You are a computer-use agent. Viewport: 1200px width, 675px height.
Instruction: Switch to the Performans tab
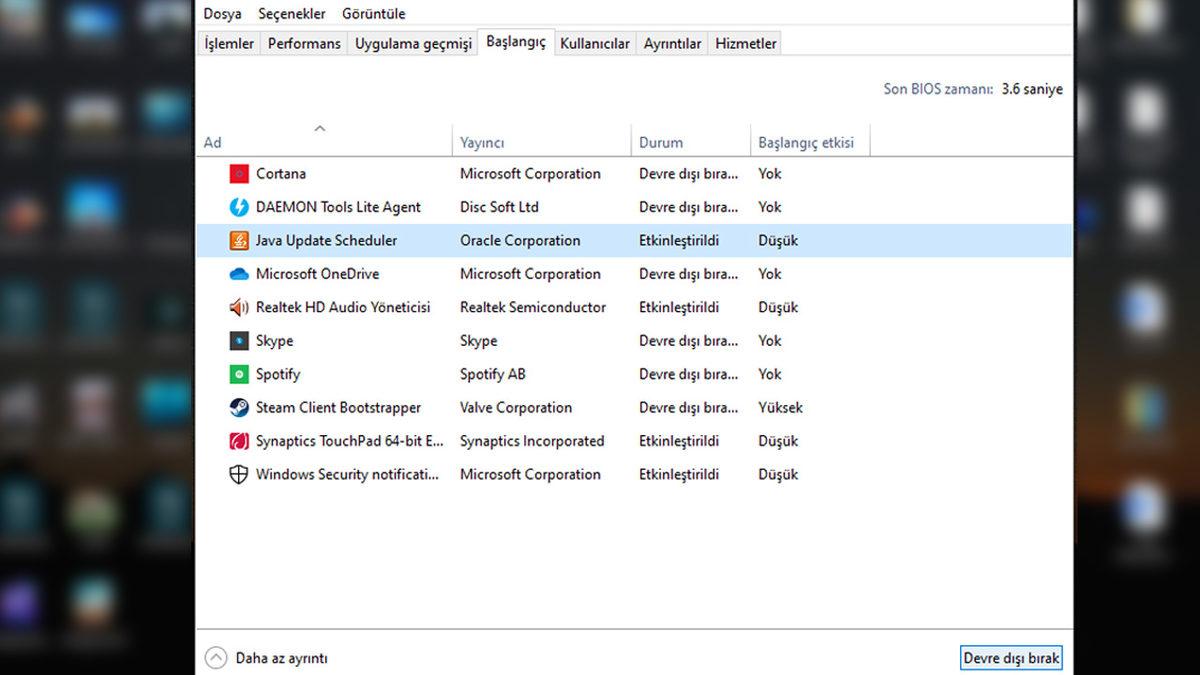coord(303,43)
